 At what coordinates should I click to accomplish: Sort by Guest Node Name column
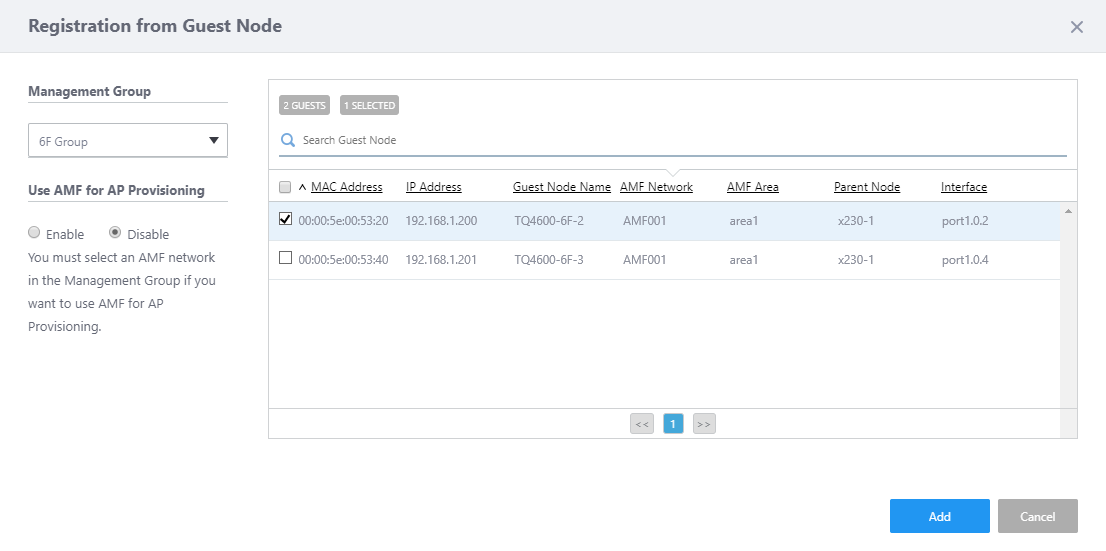(x=561, y=187)
